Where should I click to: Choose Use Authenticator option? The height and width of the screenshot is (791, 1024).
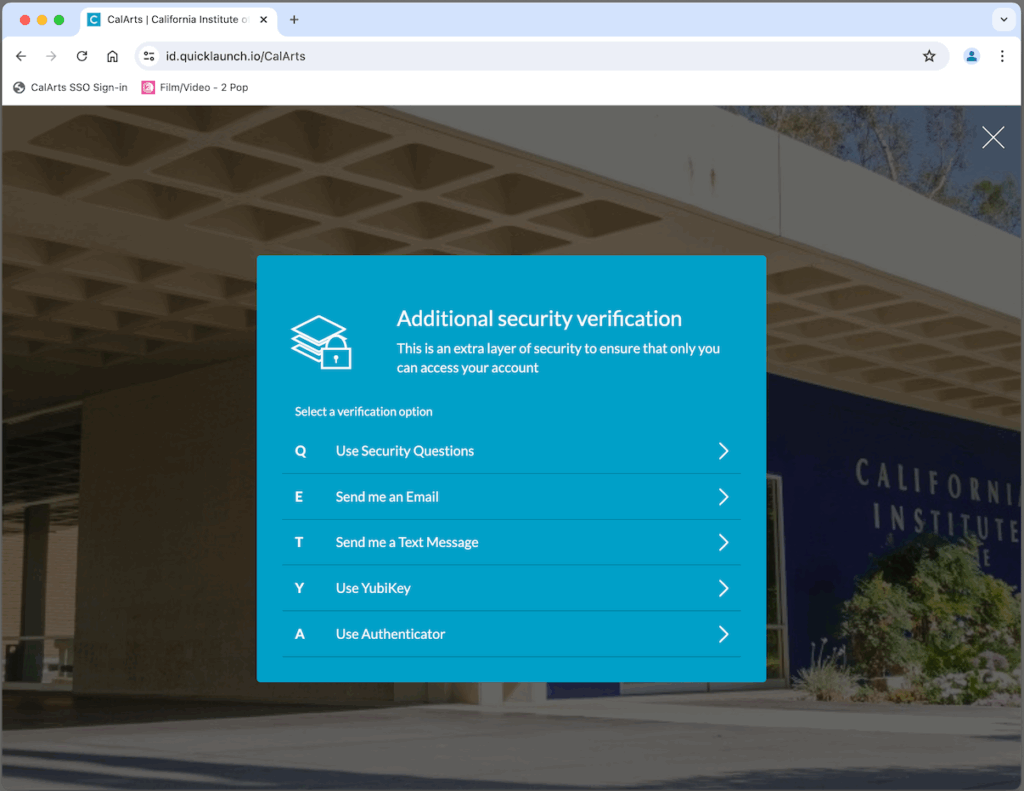(511, 634)
